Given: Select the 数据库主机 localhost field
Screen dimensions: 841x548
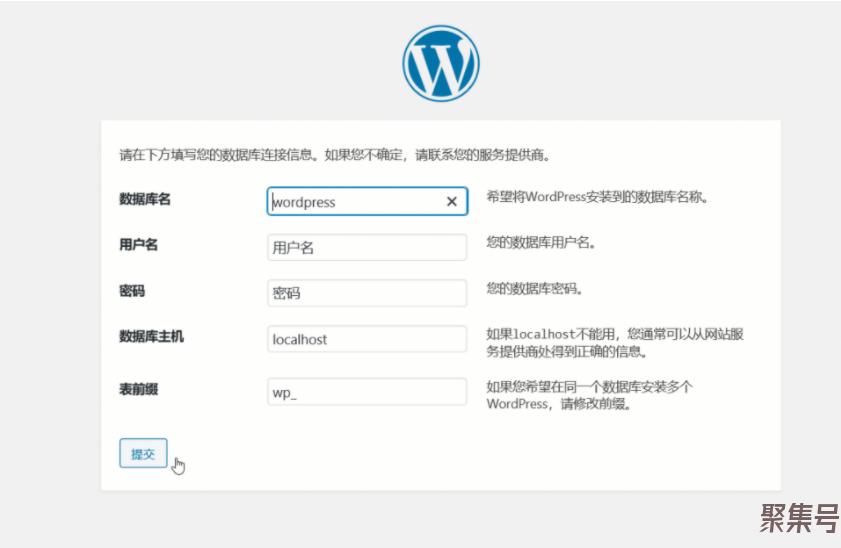Looking at the screenshot, I should point(367,339).
